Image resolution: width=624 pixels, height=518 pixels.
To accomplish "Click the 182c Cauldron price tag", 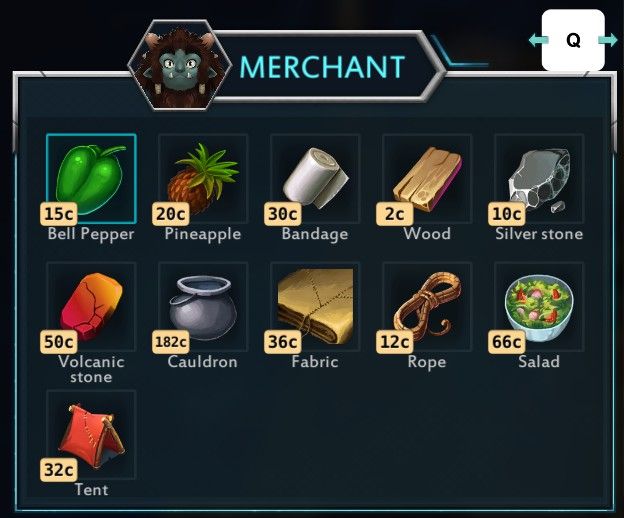I will point(171,341).
